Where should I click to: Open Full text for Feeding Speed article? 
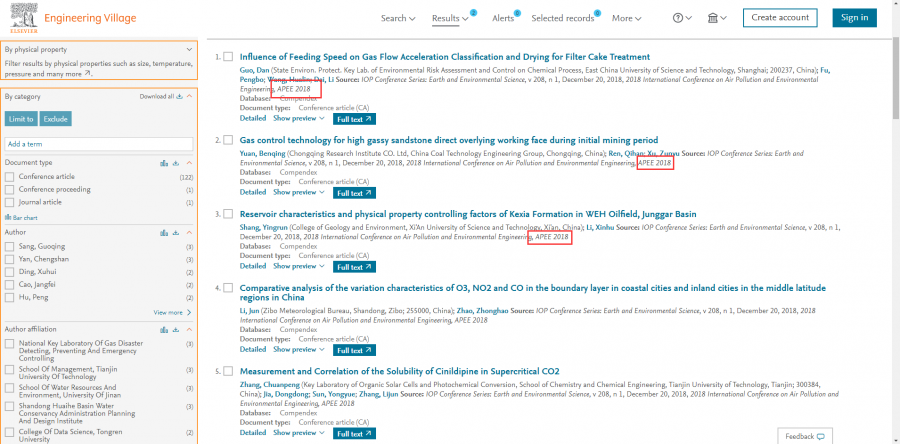click(354, 119)
